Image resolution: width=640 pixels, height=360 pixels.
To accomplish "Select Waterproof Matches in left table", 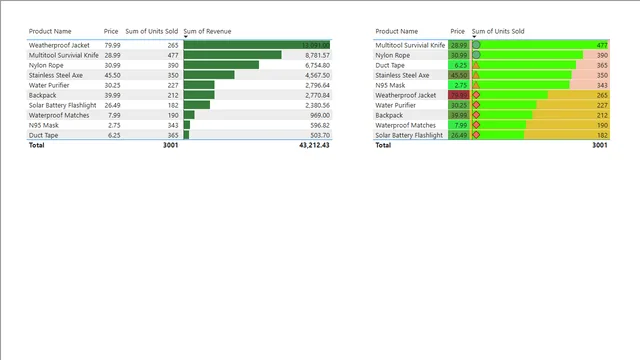I will click(x=59, y=115).
